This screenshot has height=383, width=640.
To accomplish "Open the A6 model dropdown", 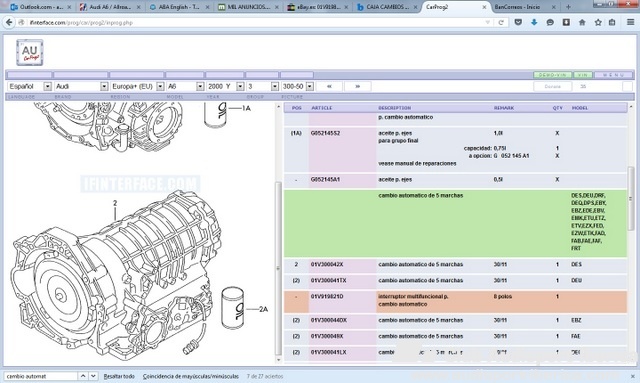I will (200, 87).
